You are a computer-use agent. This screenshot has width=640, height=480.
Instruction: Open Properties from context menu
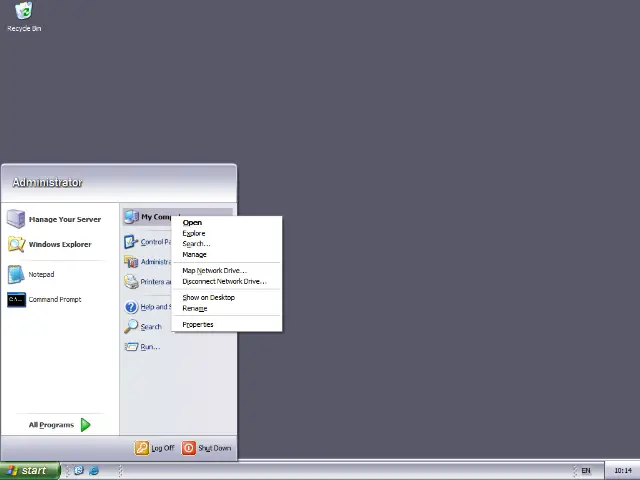(x=227, y=324)
